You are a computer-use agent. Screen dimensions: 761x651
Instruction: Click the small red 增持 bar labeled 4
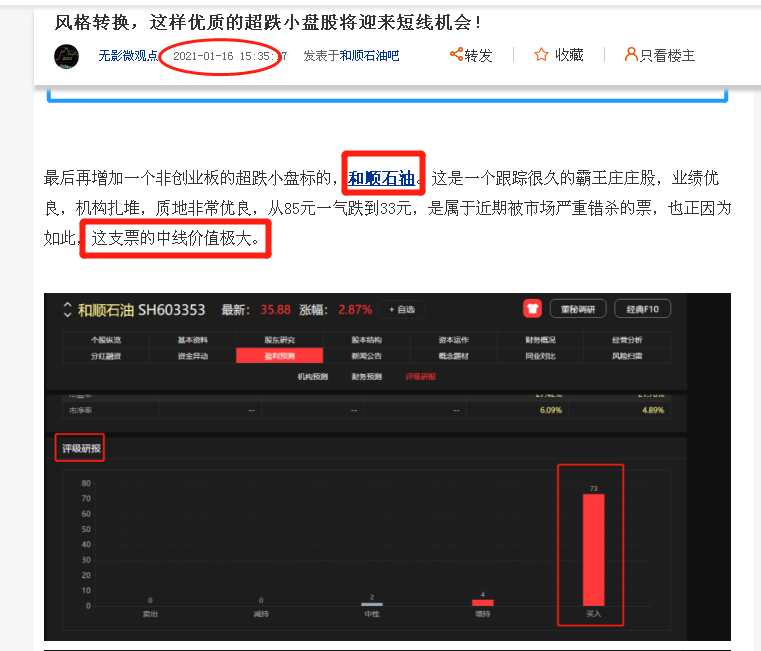point(482,602)
